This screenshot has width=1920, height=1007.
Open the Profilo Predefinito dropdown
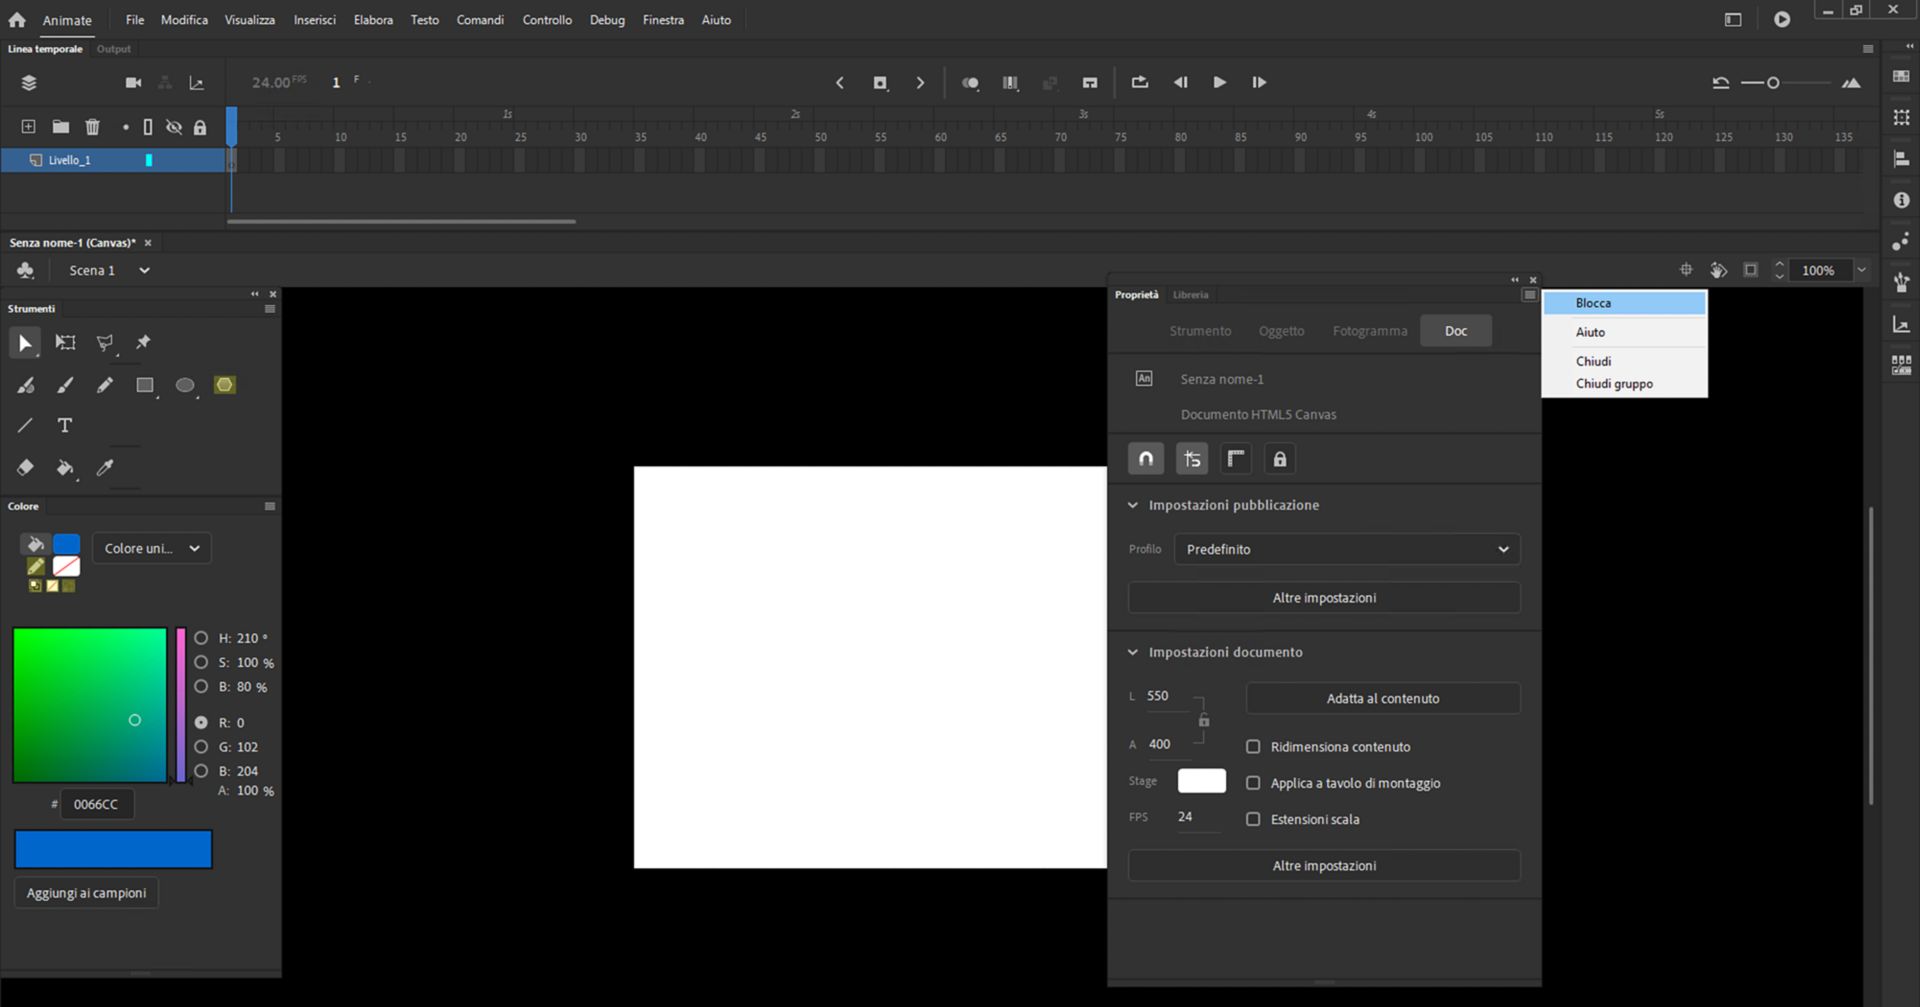click(1346, 549)
